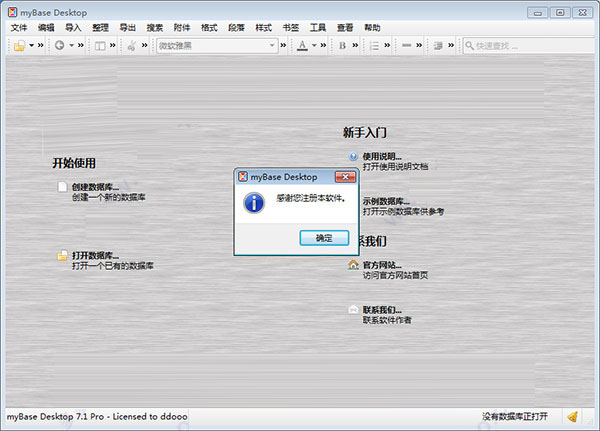Click the 官方网站... link
Image resolution: width=600 pixels, height=431 pixels.
tap(382, 265)
